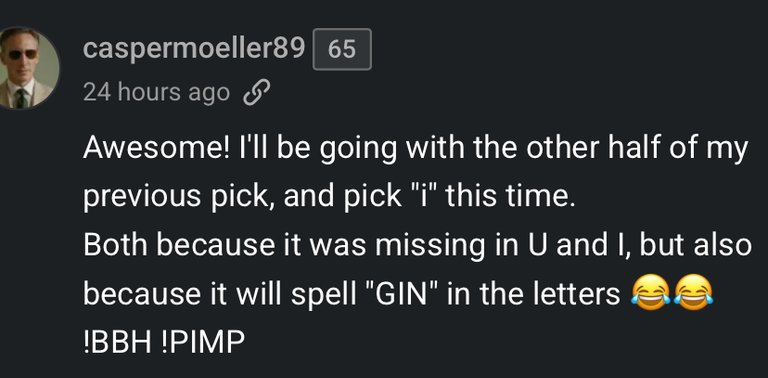
Task: Click the quoted word "GIN"
Action: tap(404, 294)
